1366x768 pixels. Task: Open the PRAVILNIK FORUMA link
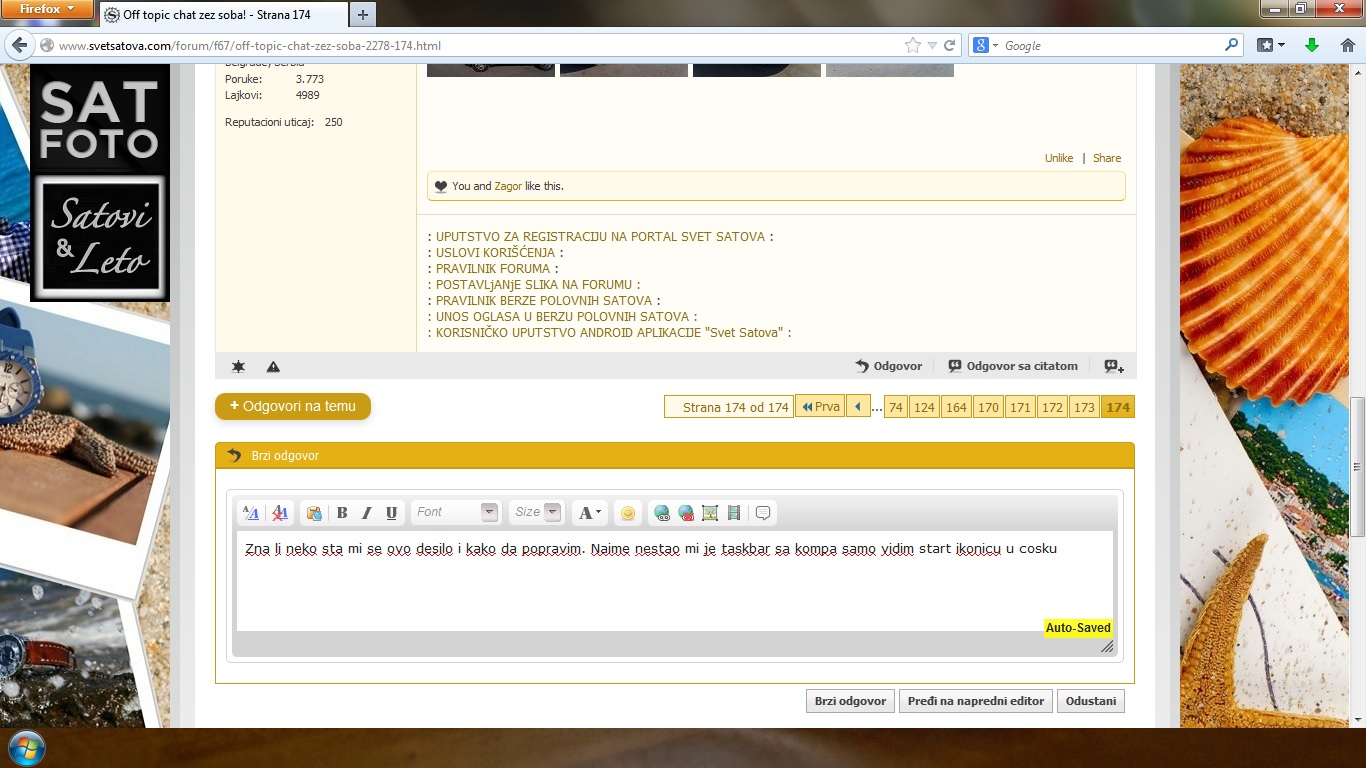coord(493,269)
